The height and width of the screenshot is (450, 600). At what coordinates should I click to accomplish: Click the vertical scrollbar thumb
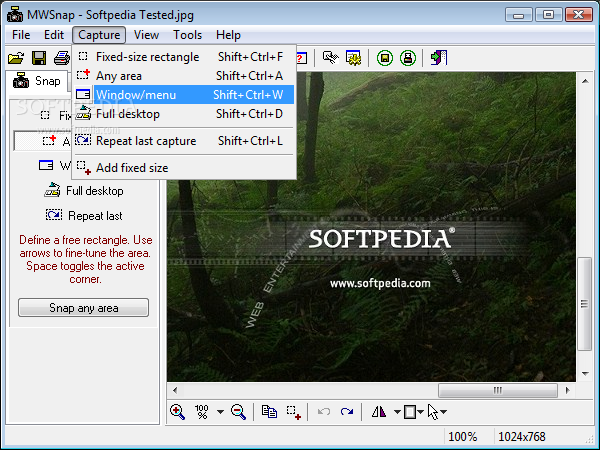[584, 304]
